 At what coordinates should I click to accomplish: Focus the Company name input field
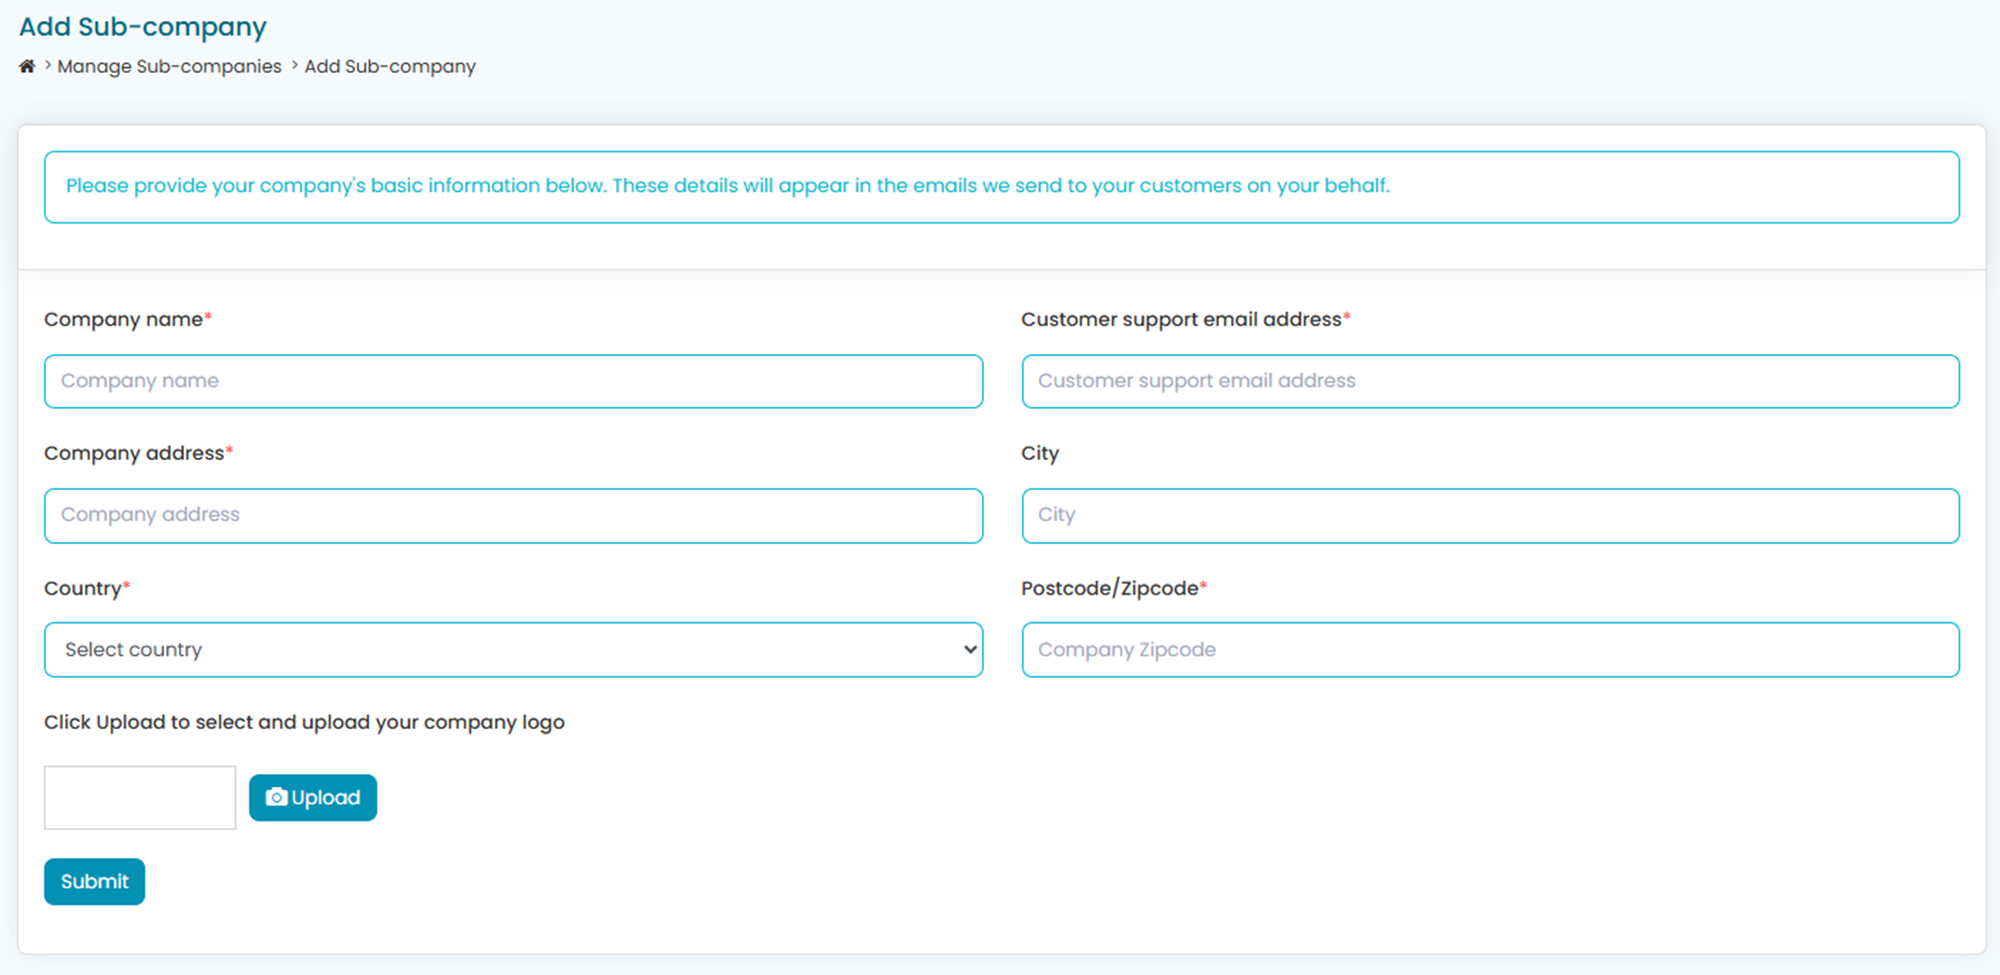513,381
